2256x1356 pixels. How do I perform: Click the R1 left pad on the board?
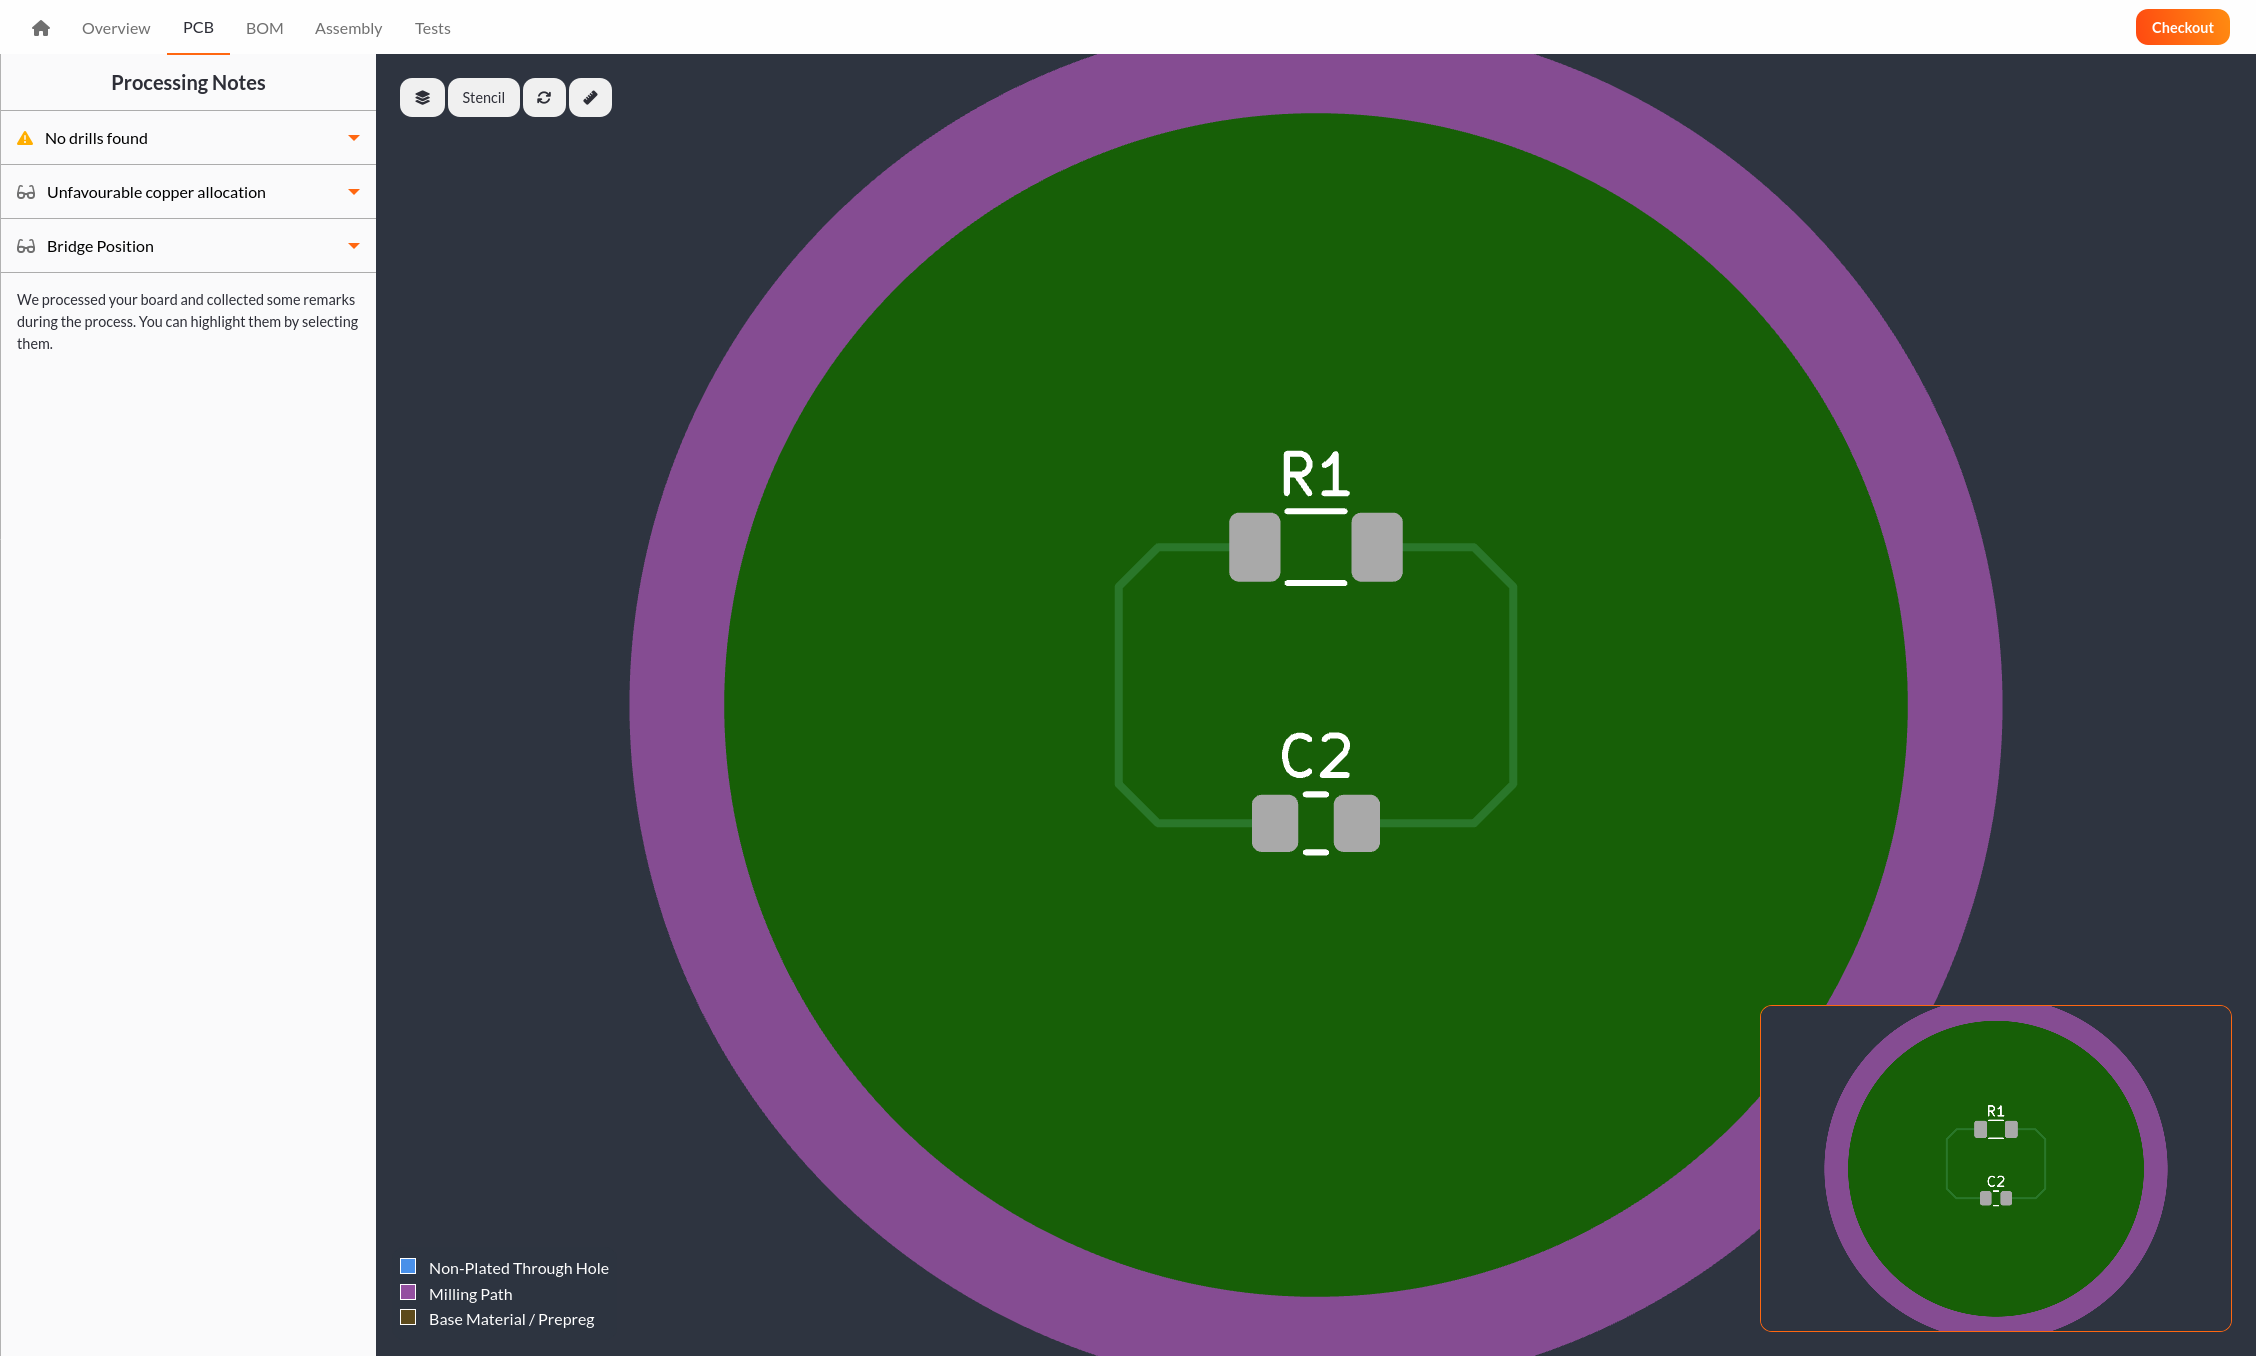(x=1255, y=547)
